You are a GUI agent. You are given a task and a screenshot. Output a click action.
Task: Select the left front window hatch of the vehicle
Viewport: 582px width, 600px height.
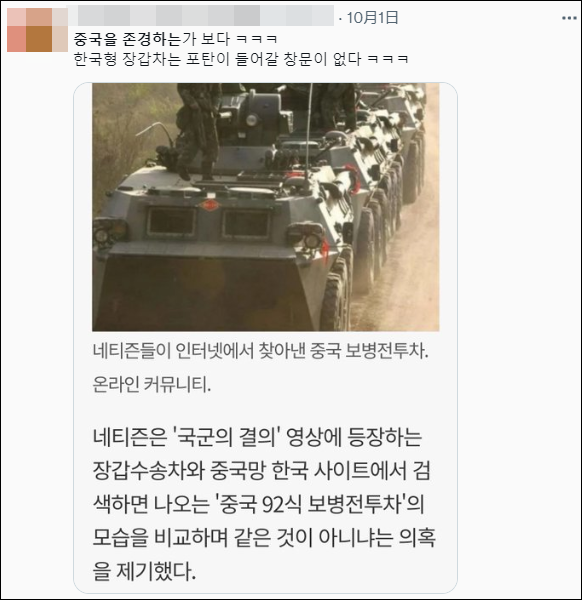point(171,222)
